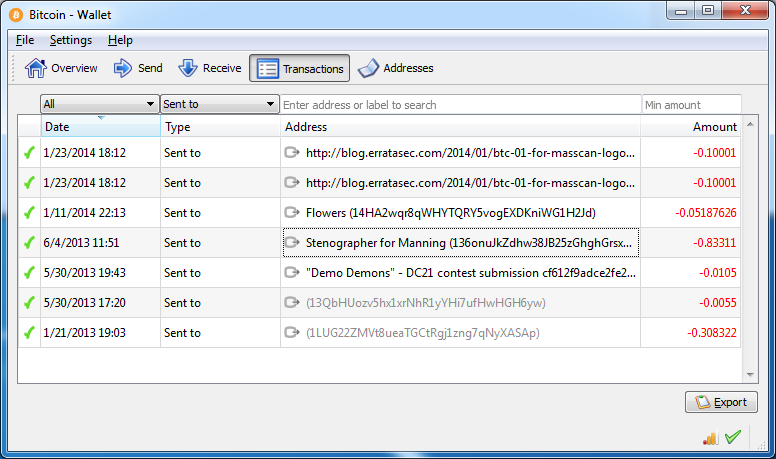Open the Sent to type filter dropdown

point(219,104)
